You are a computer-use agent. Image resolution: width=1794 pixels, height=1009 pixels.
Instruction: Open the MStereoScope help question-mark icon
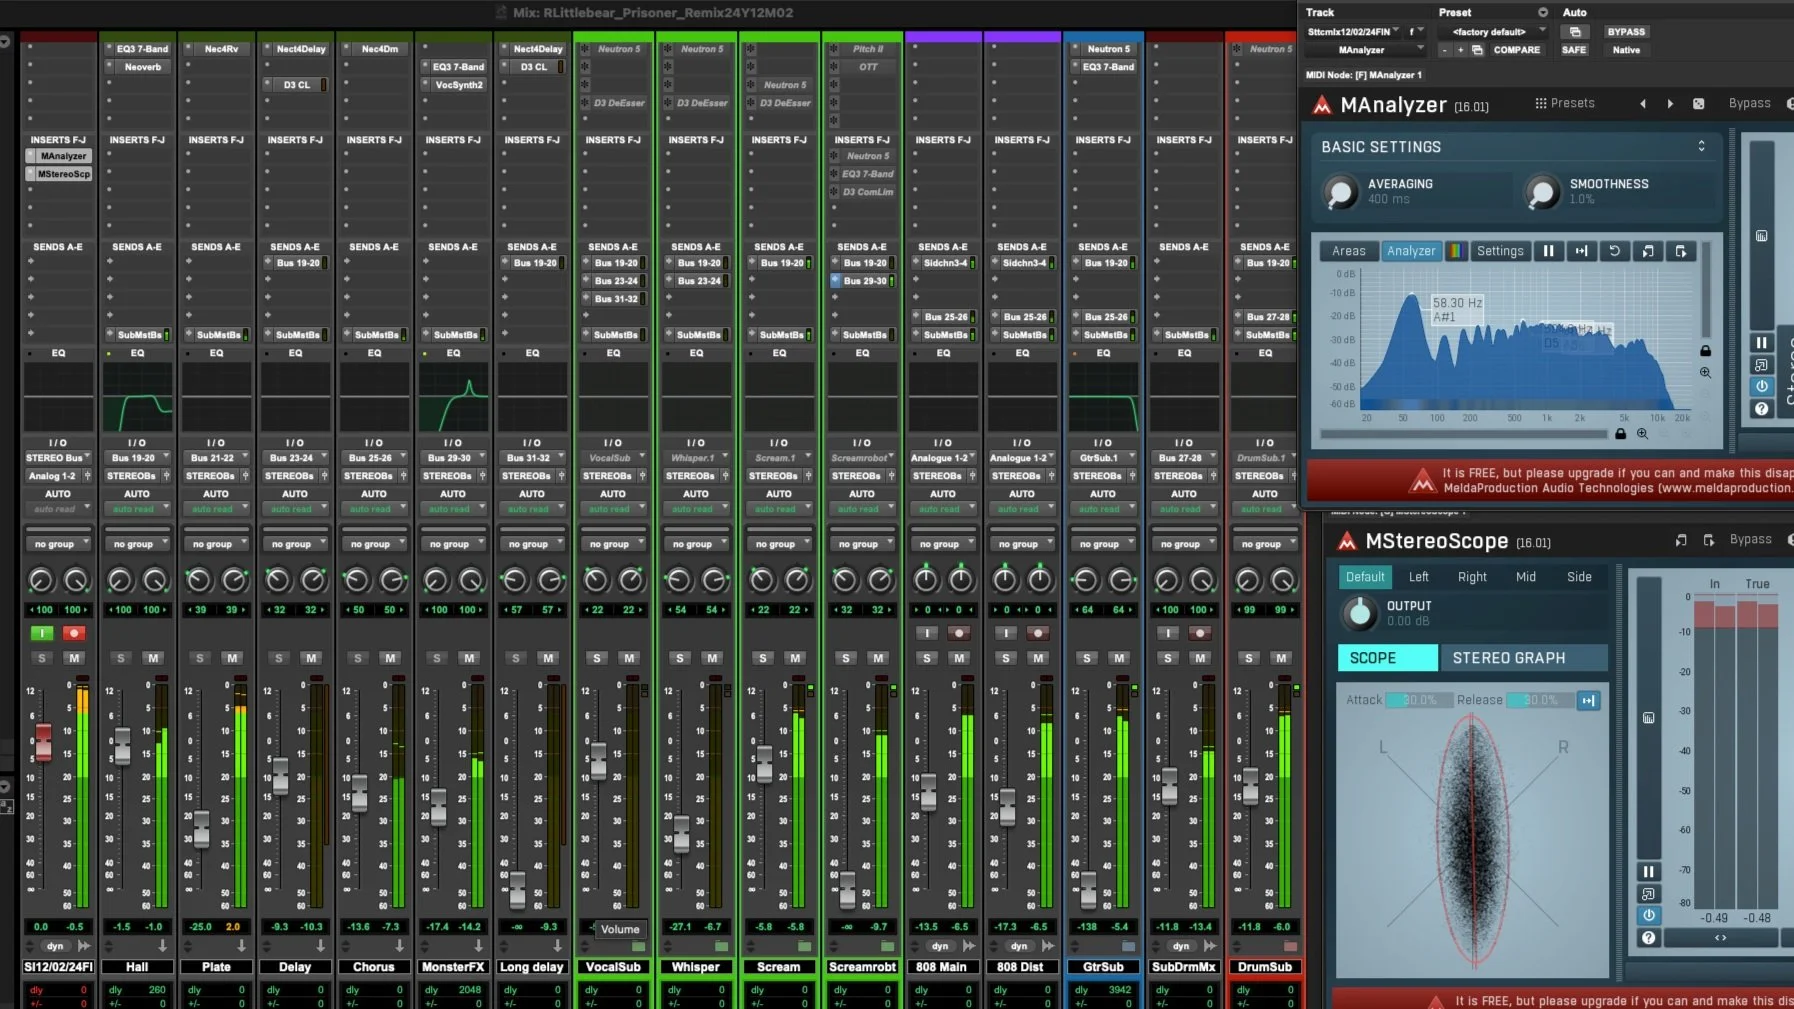coord(1648,937)
